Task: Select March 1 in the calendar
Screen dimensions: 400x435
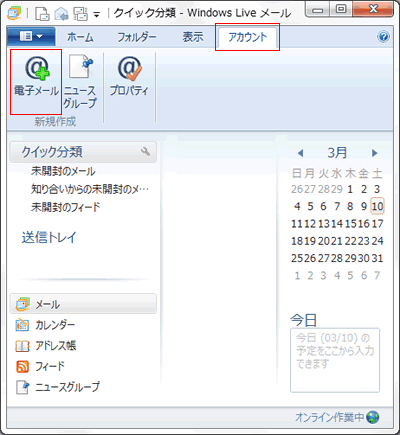Action: pos(350,189)
